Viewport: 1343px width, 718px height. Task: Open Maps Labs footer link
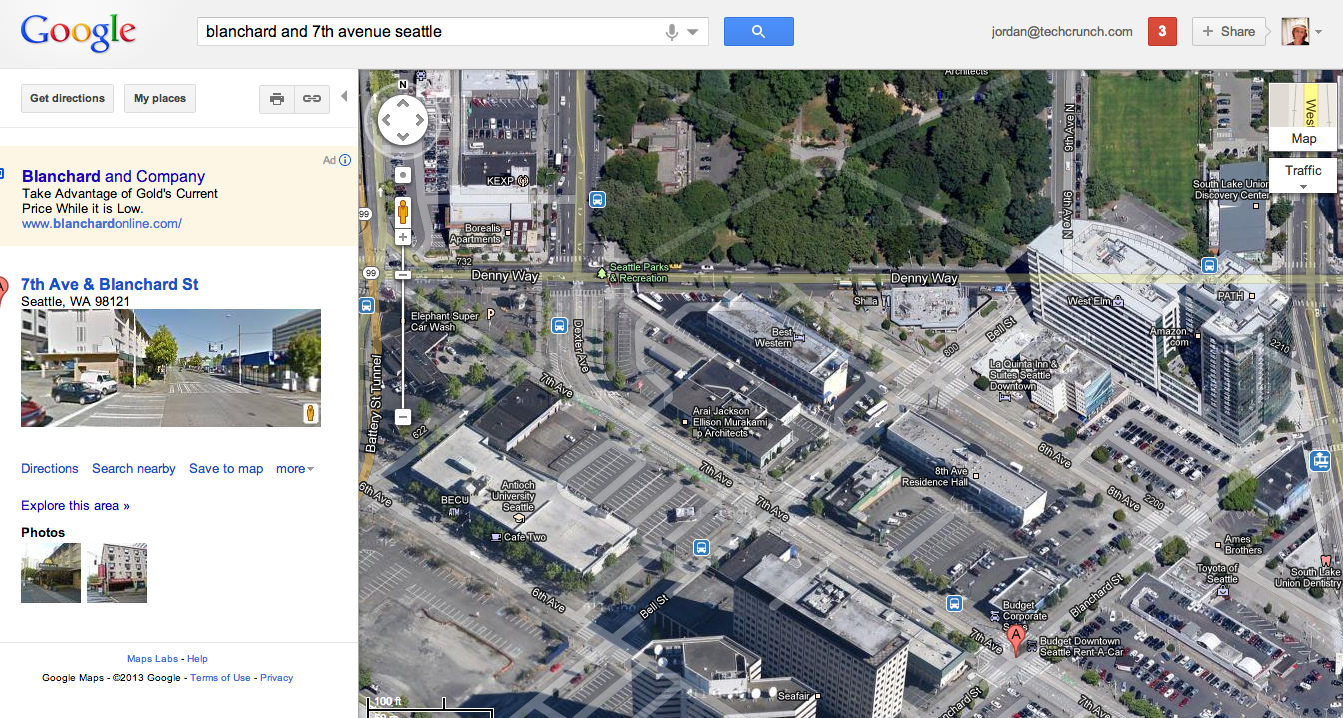pyautogui.click(x=152, y=659)
